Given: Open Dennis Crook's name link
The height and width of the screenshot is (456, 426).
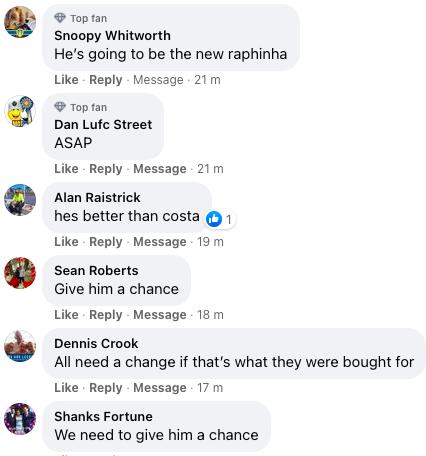Looking at the screenshot, I should (x=96, y=343).
